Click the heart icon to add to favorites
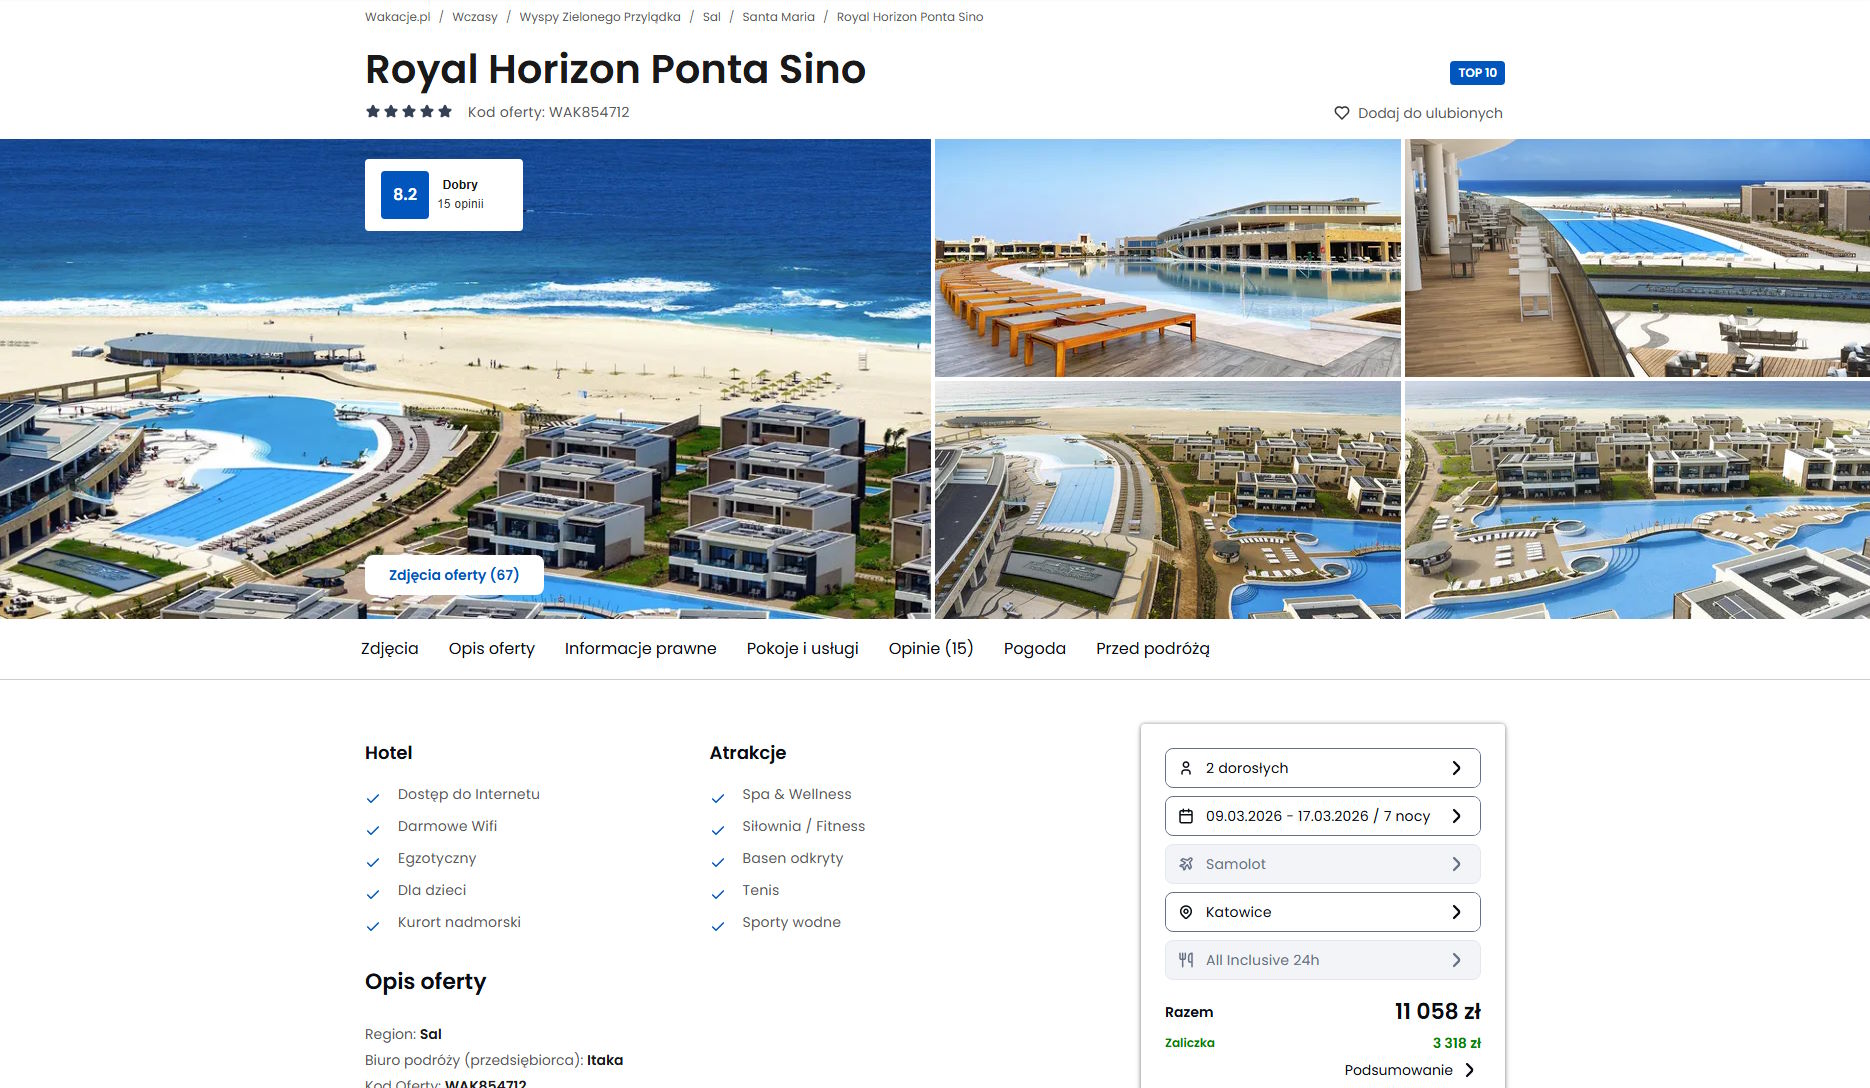Screen dimensions: 1870x1088 1342,113
